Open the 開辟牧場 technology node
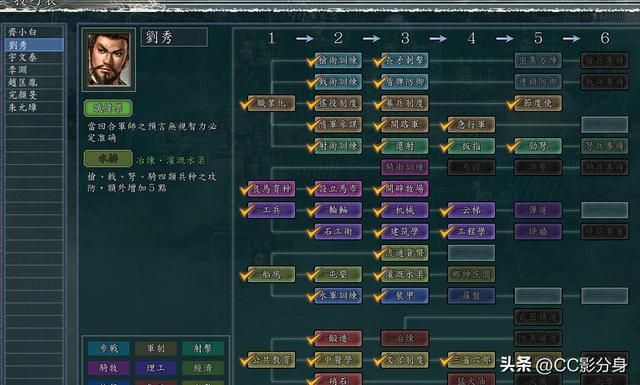The height and width of the screenshot is (385, 640). (x=405, y=189)
